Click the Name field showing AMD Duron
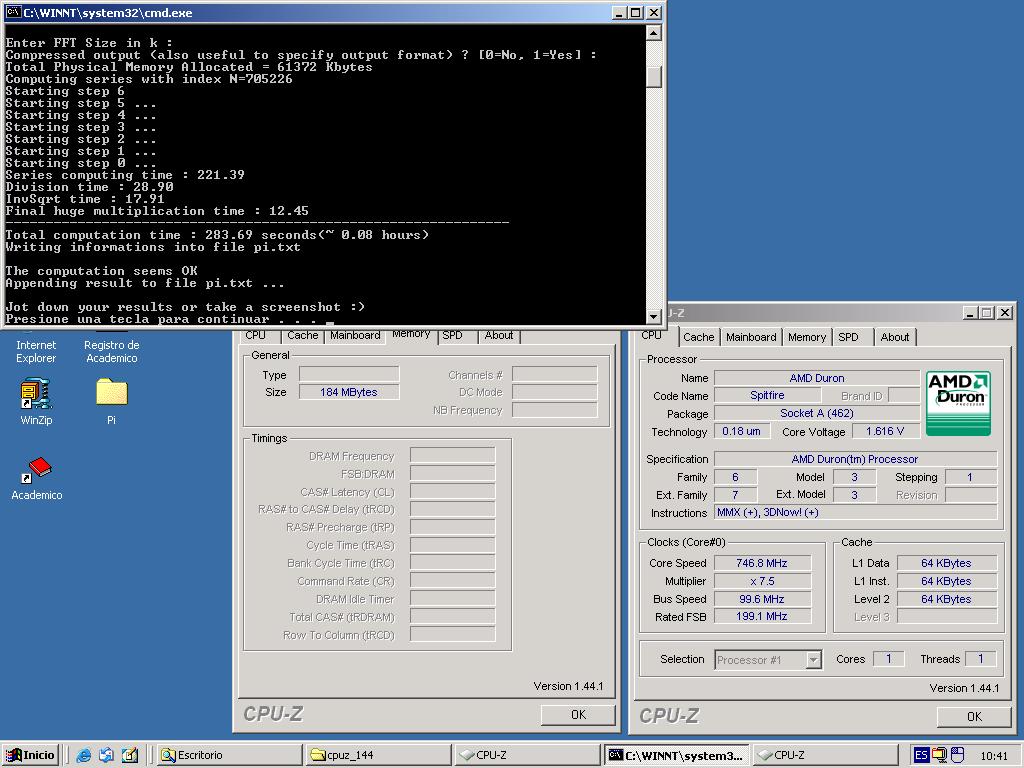The width and height of the screenshot is (1024, 768). (816, 377)
